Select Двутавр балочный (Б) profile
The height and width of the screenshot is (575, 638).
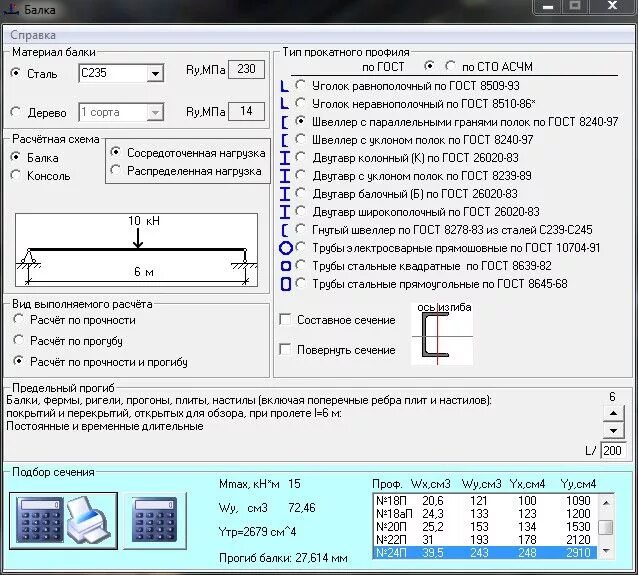(x=300, y=193)
